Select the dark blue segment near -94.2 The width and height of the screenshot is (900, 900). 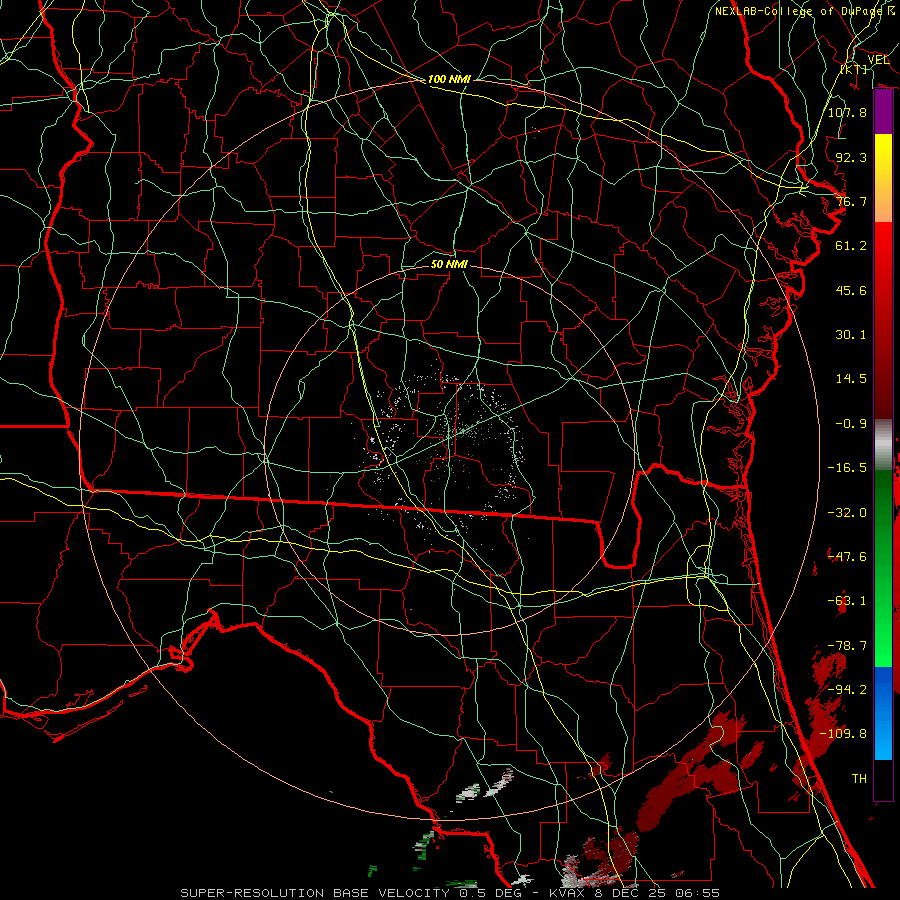[x=883, y=689]
